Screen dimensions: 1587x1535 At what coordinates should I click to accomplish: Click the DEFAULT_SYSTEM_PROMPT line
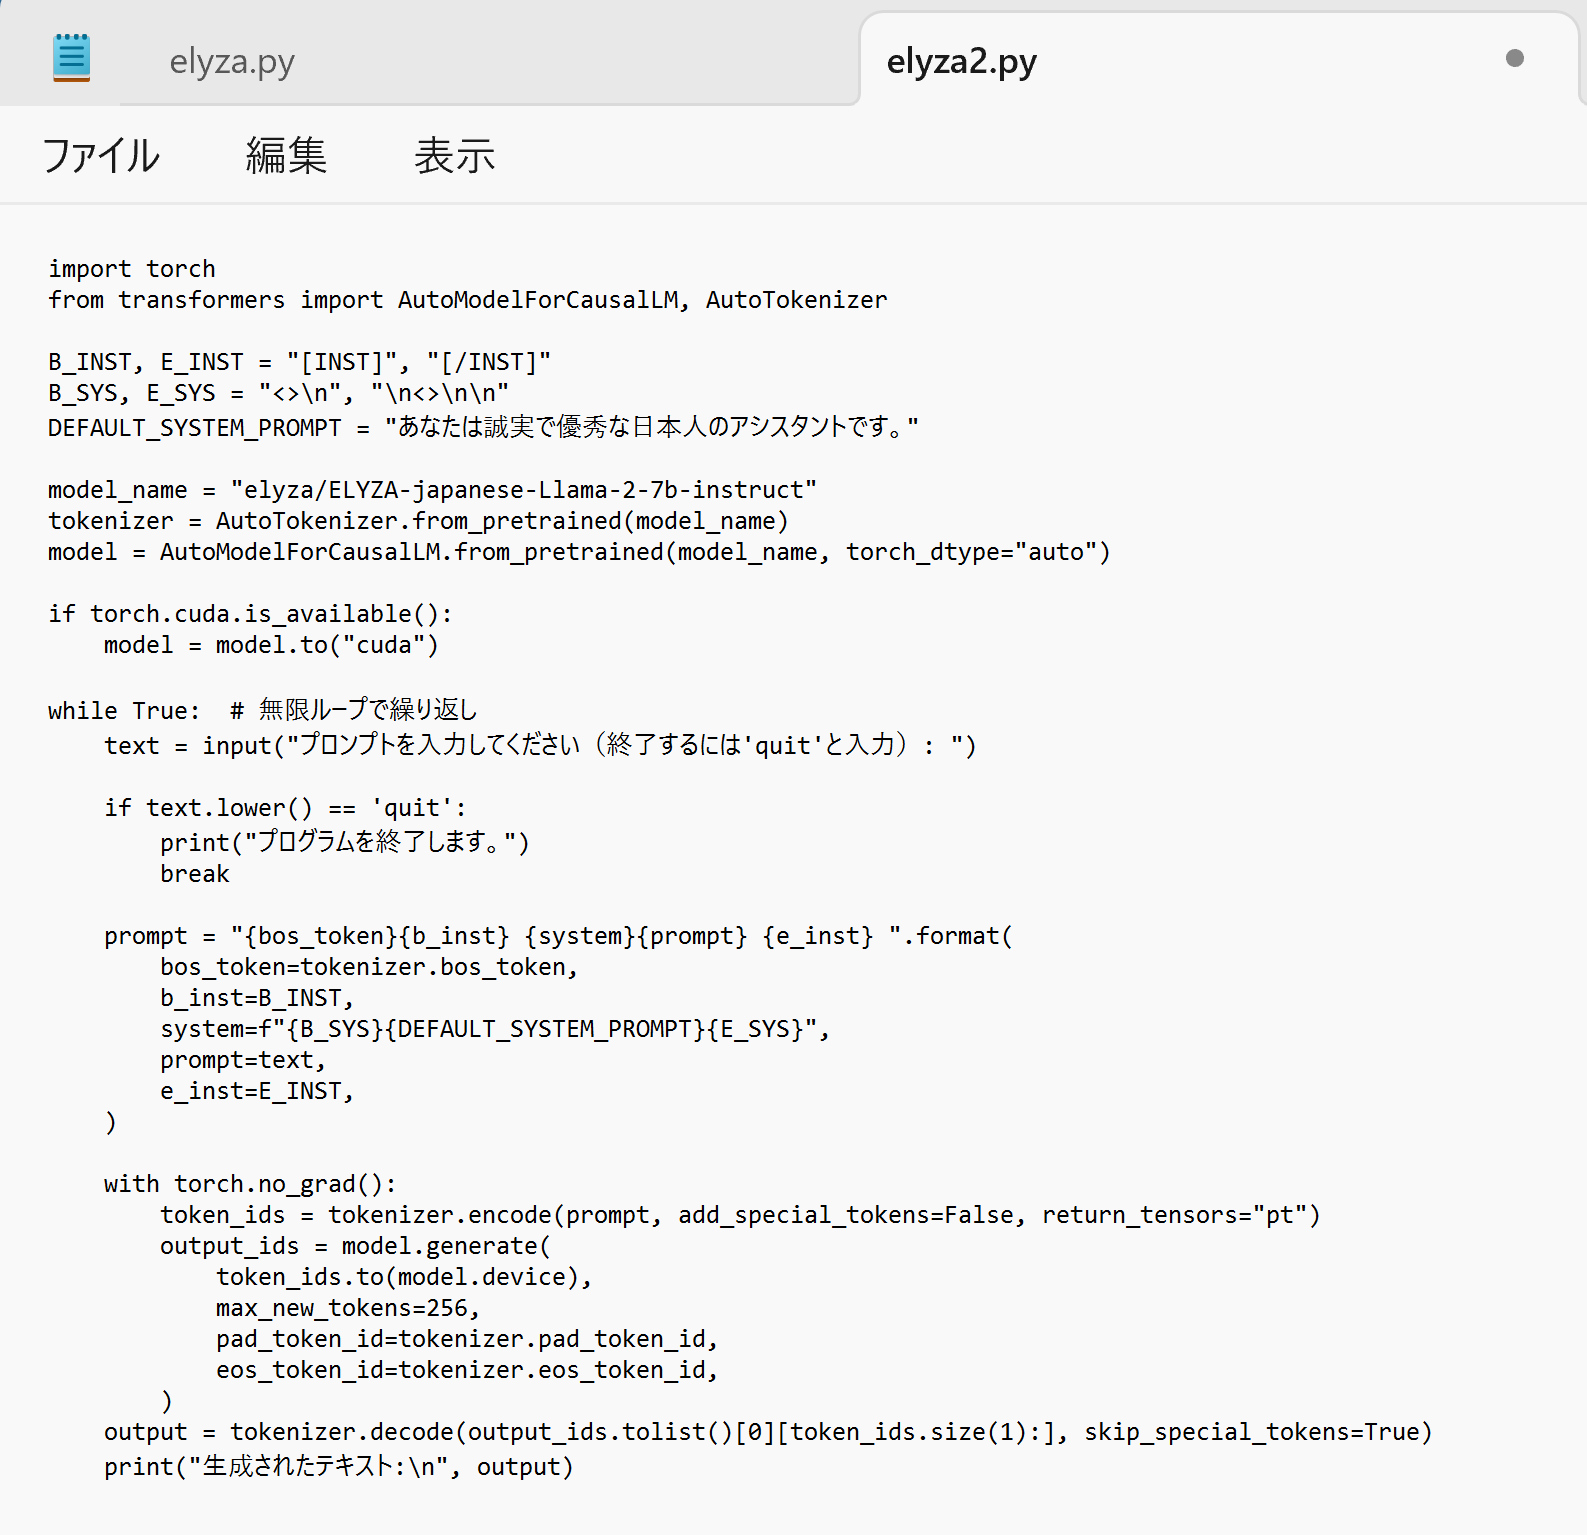click(x=484, y=427)
